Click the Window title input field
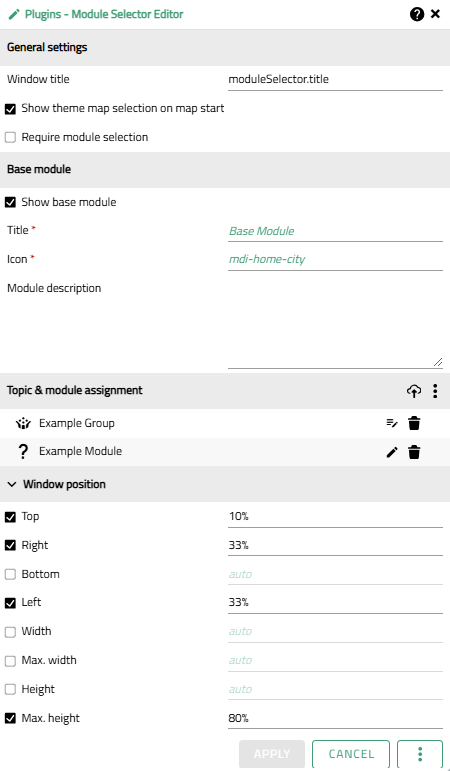This screenshot has width=450, height=771. point(335,79)
